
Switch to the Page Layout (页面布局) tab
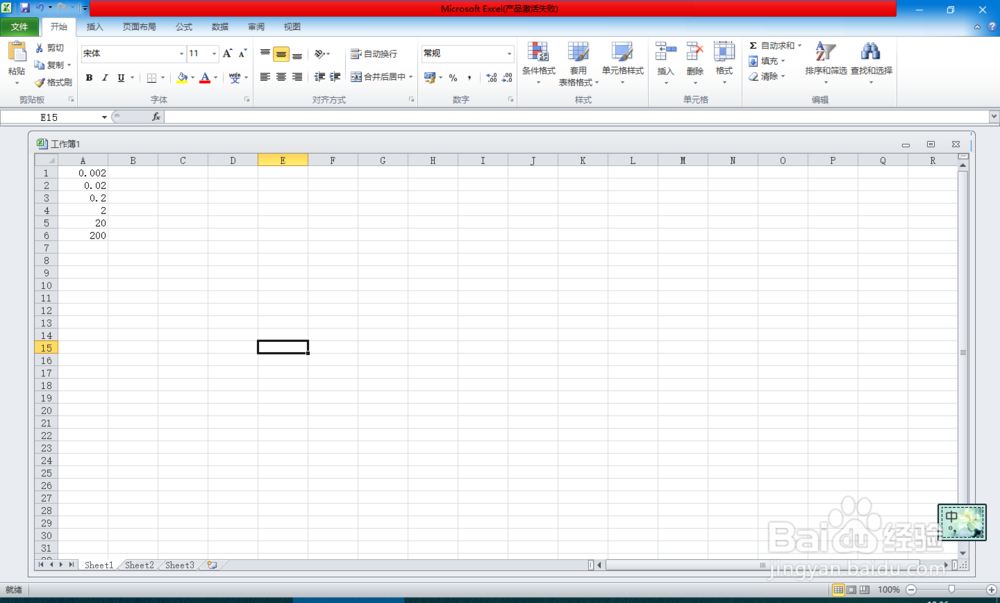point(139,27)
